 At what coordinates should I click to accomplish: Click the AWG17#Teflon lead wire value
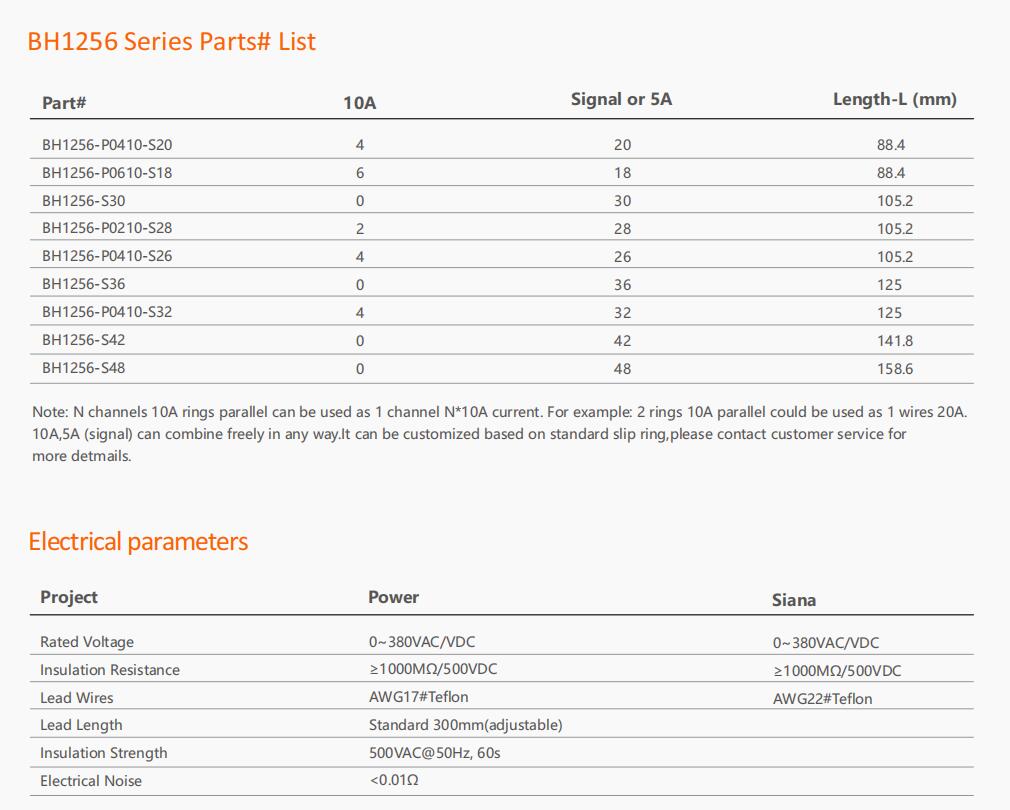click(x=419, y=697)
